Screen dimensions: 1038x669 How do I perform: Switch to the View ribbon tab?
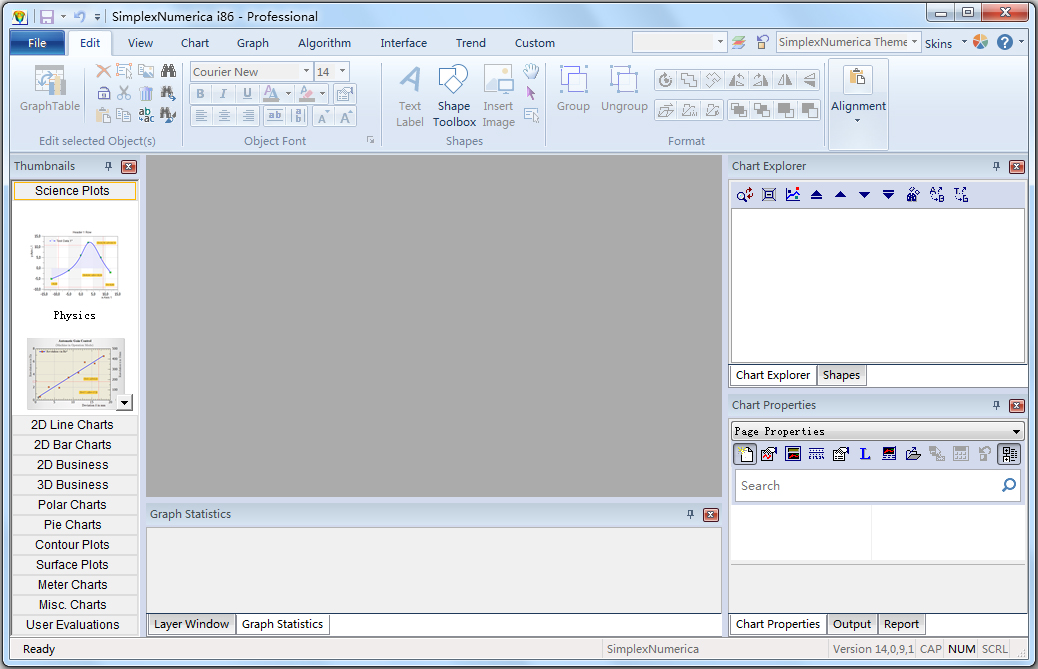(140, 43)
